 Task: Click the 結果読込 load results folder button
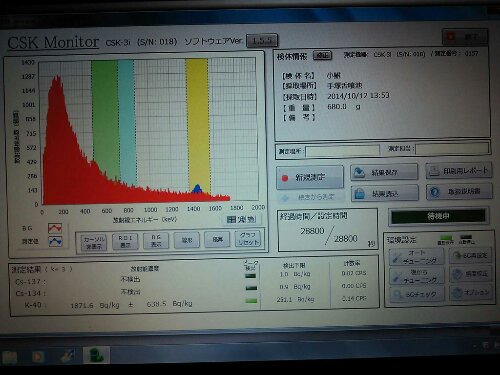(x=385, y=193)
